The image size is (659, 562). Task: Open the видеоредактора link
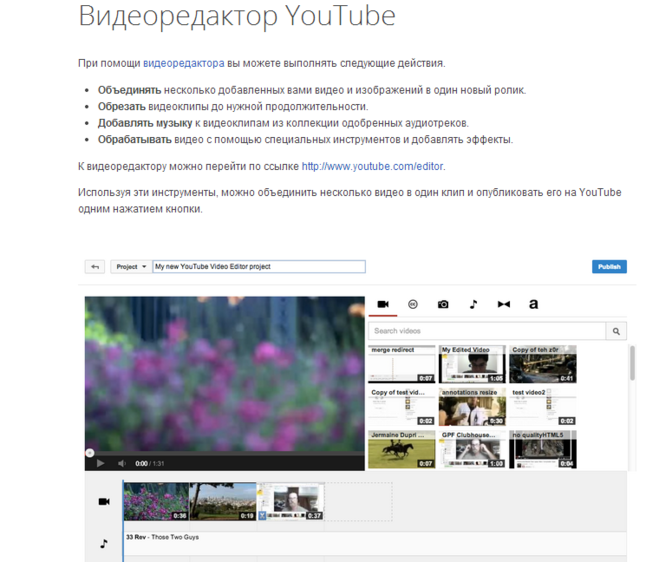point(184,63)
